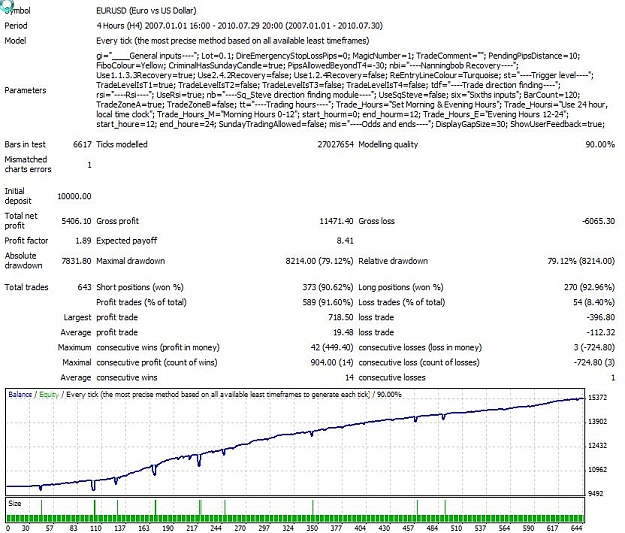The image size is (625, 533).
Task: Click the 'Model' row label
Action: 15,41
